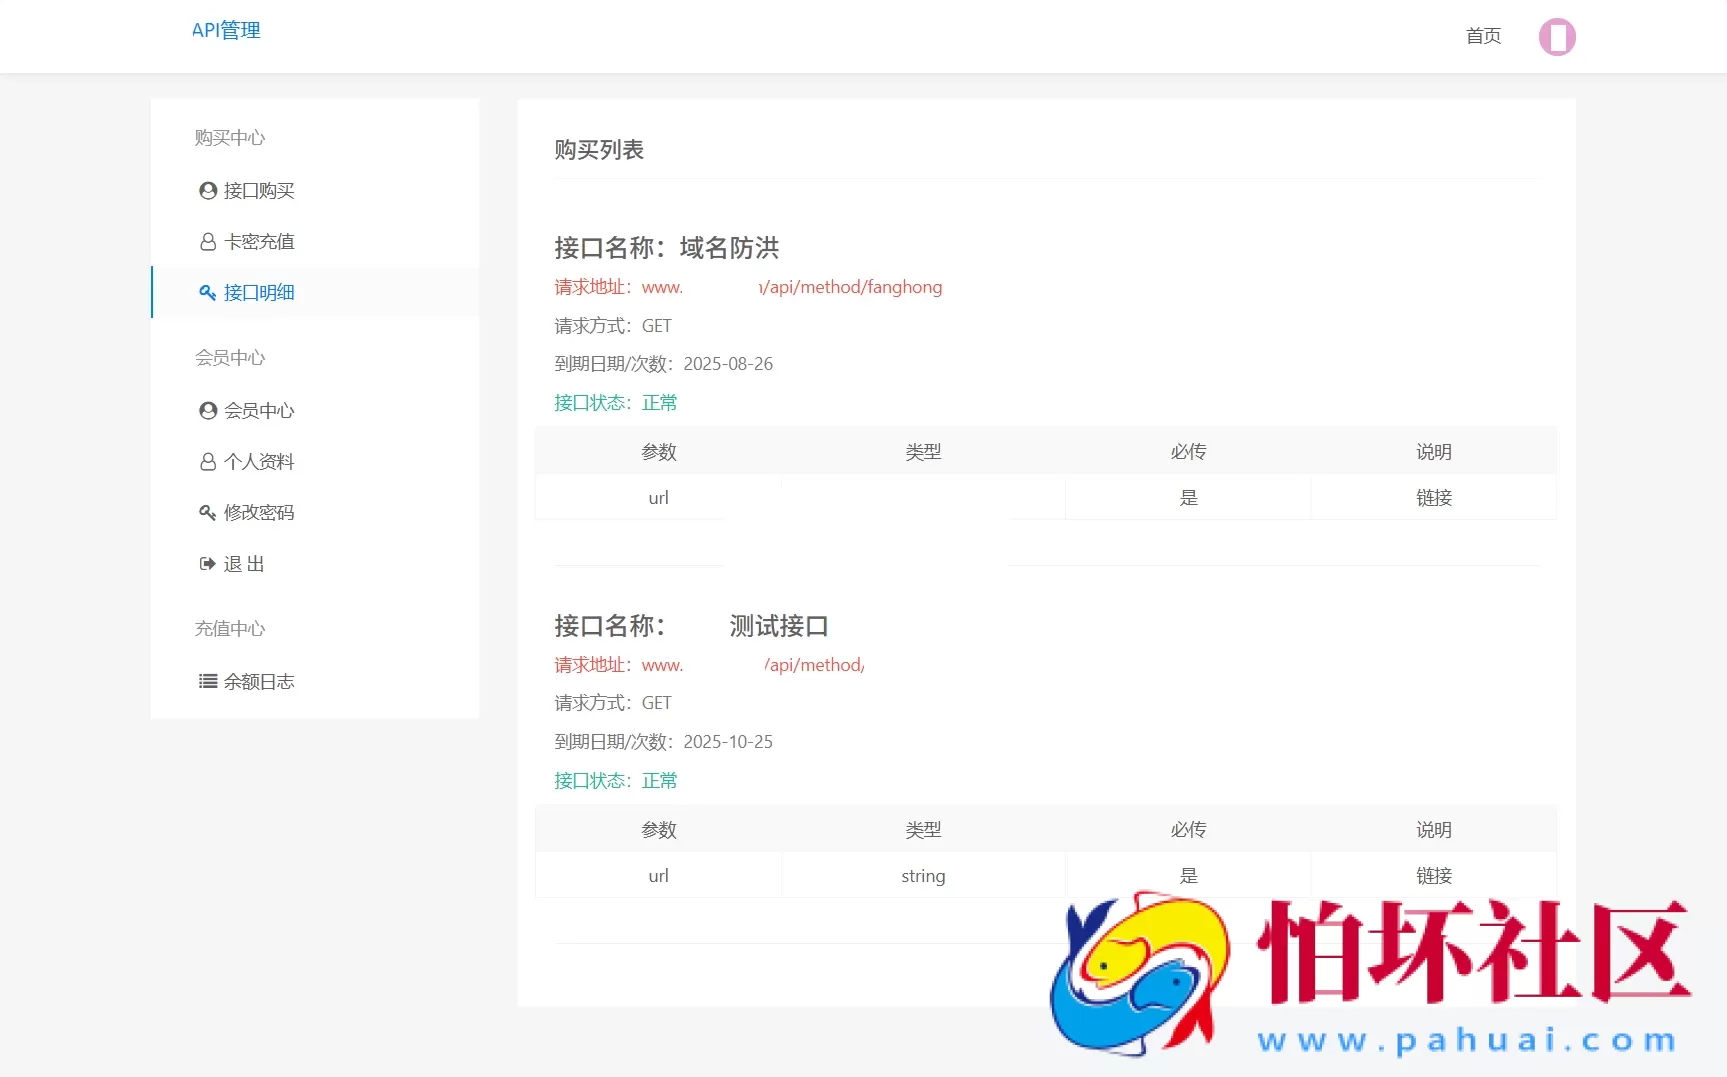Click the API管理 site title
Viewport: 1727px width, 1077px height.
(226, 30)
